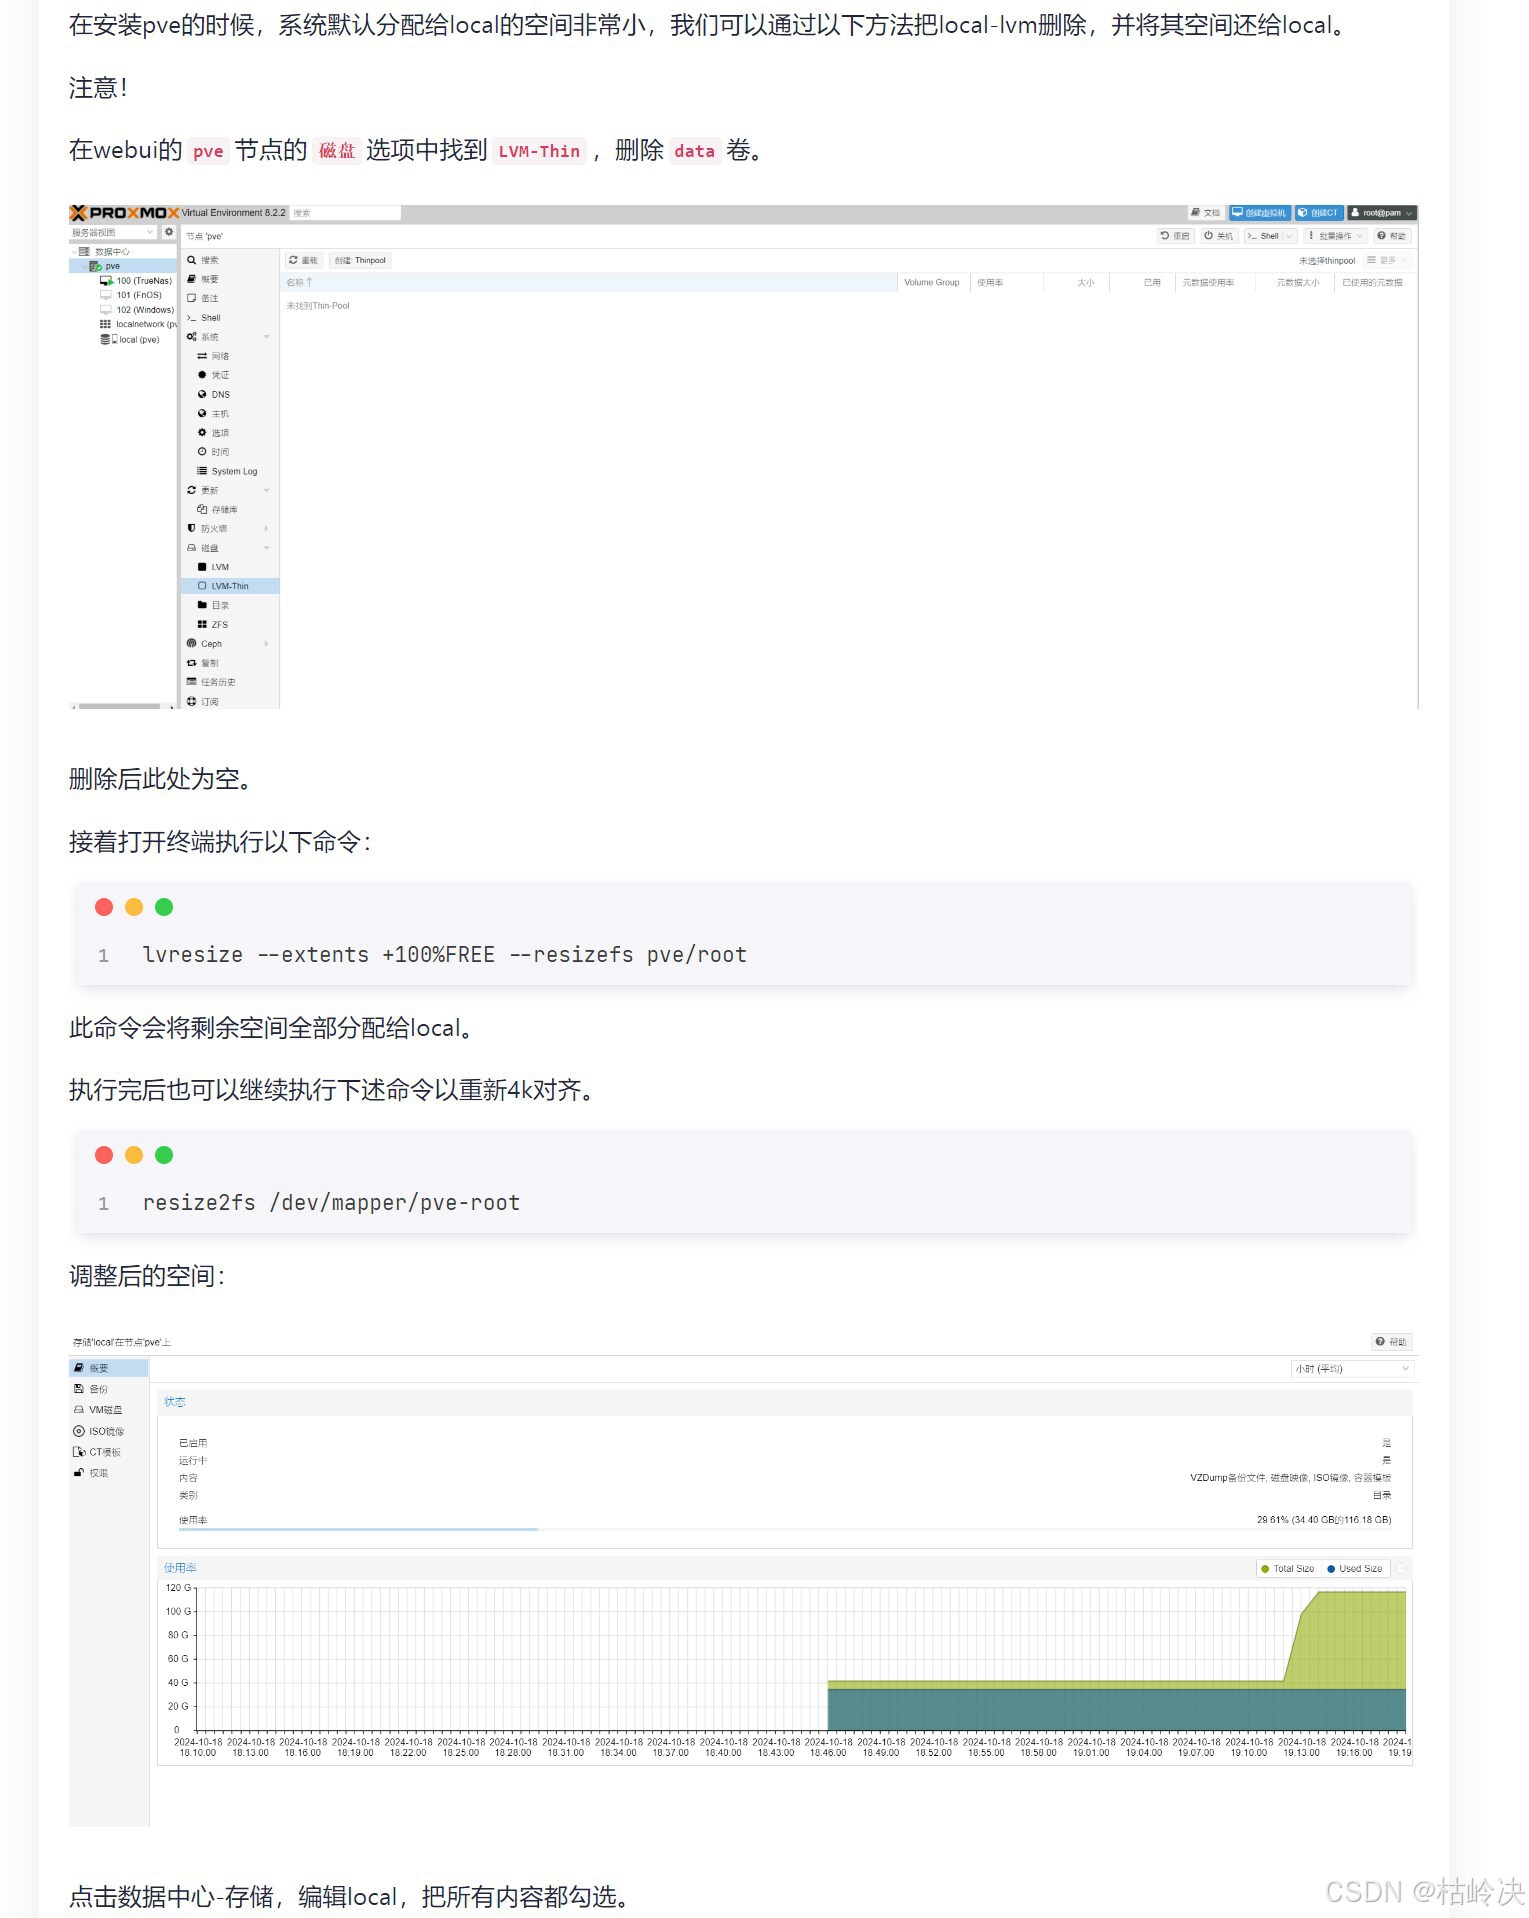Open 目录 under disks
Image resolution: width=1529 pixels, height=1918 pixels.
click(229, 605)
